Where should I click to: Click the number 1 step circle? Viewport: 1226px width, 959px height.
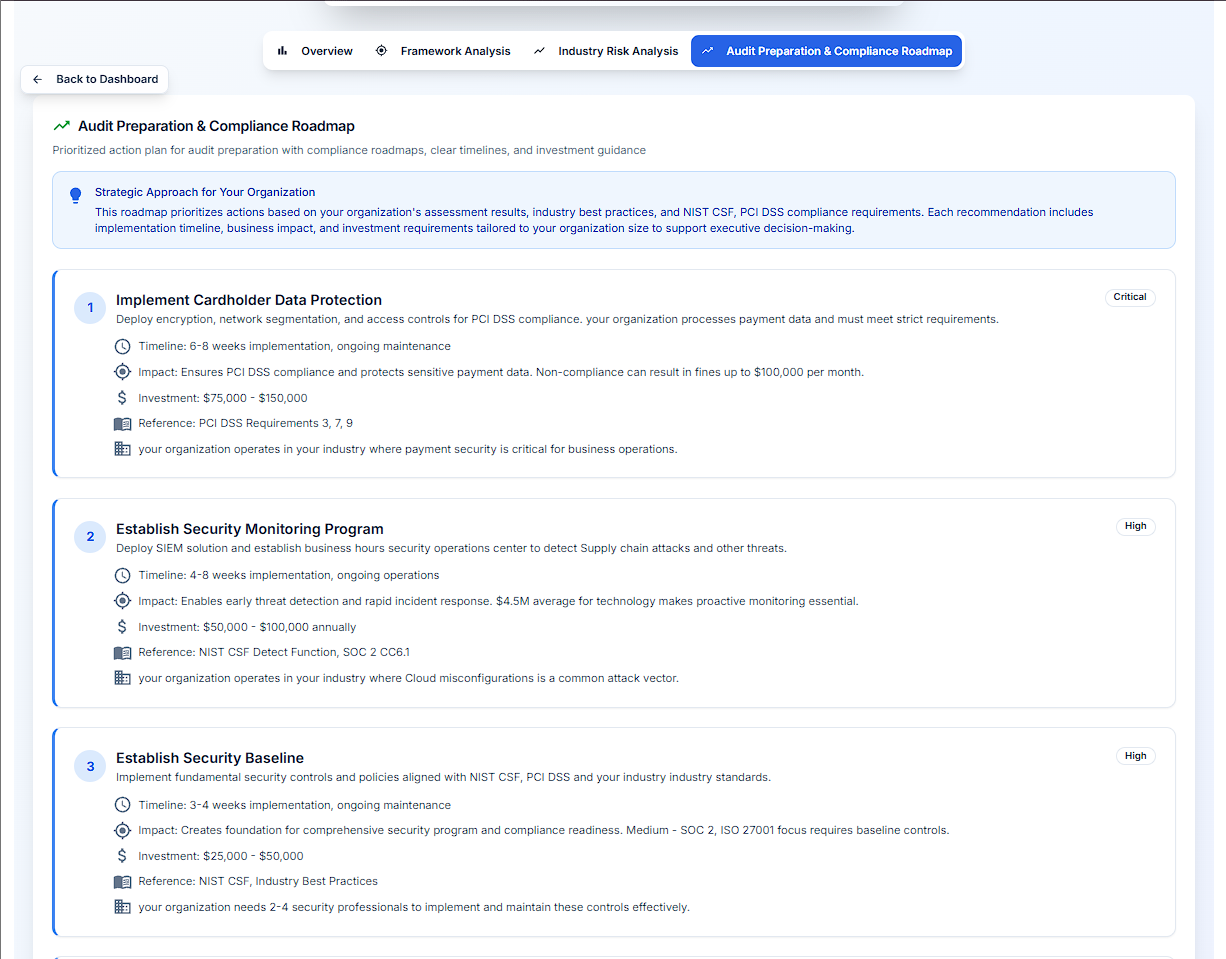pyautogui.click(x=90, y=308)
